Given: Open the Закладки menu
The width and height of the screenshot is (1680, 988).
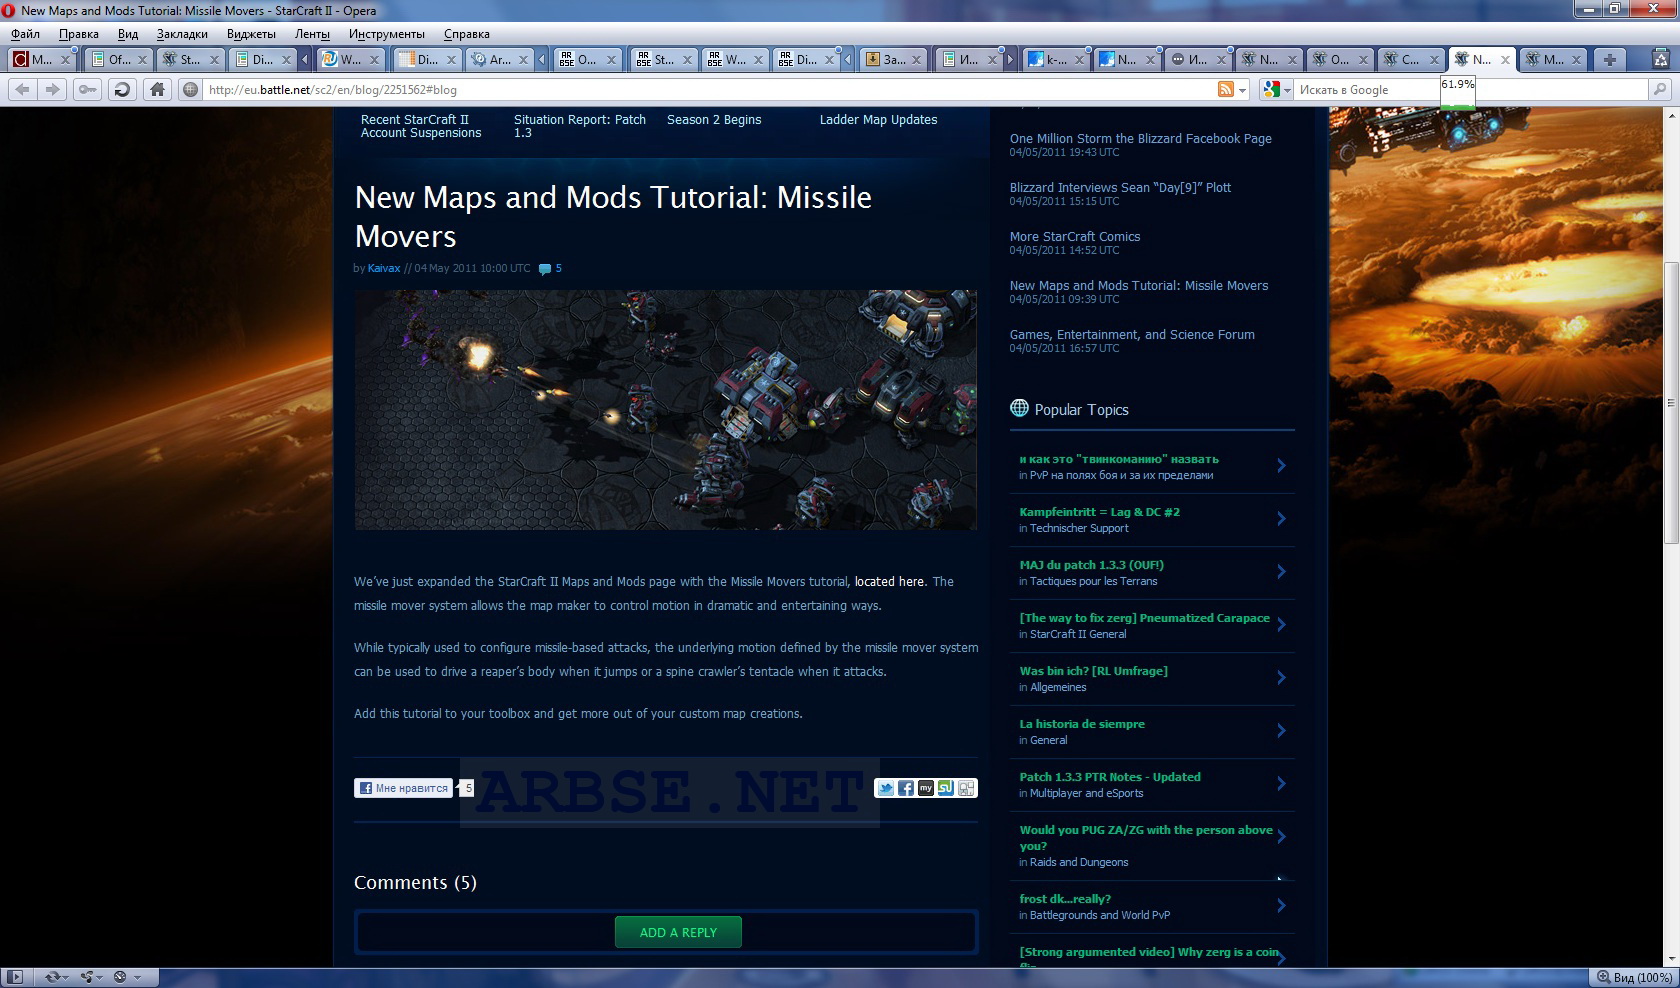Looking at the screenshot, I should 182,34.
